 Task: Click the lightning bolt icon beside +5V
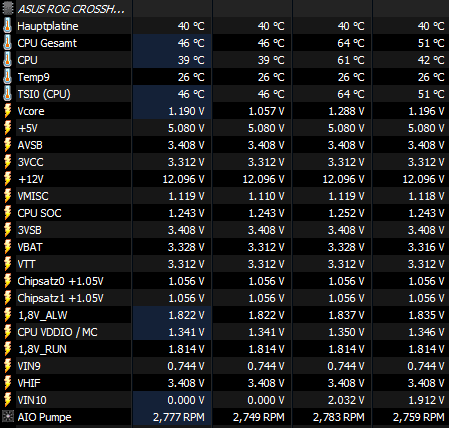[7, 128]
